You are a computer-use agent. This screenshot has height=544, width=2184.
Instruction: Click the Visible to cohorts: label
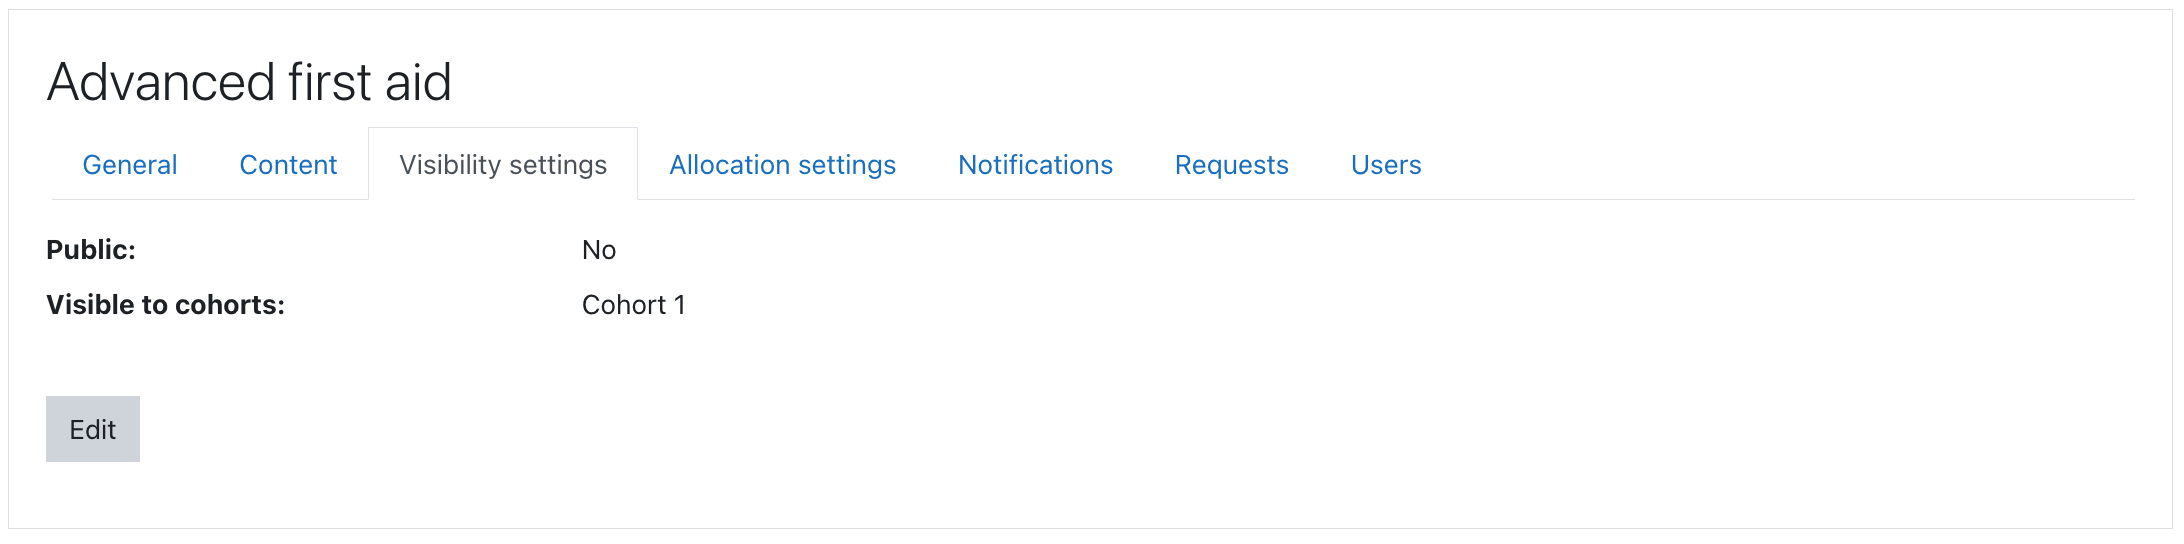tap(166, 305)
